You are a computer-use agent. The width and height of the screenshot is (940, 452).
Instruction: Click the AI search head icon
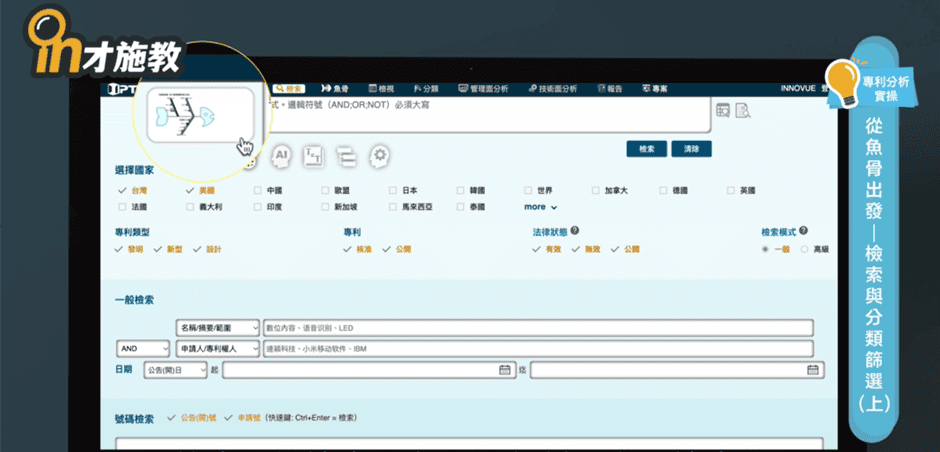point(281,155)
